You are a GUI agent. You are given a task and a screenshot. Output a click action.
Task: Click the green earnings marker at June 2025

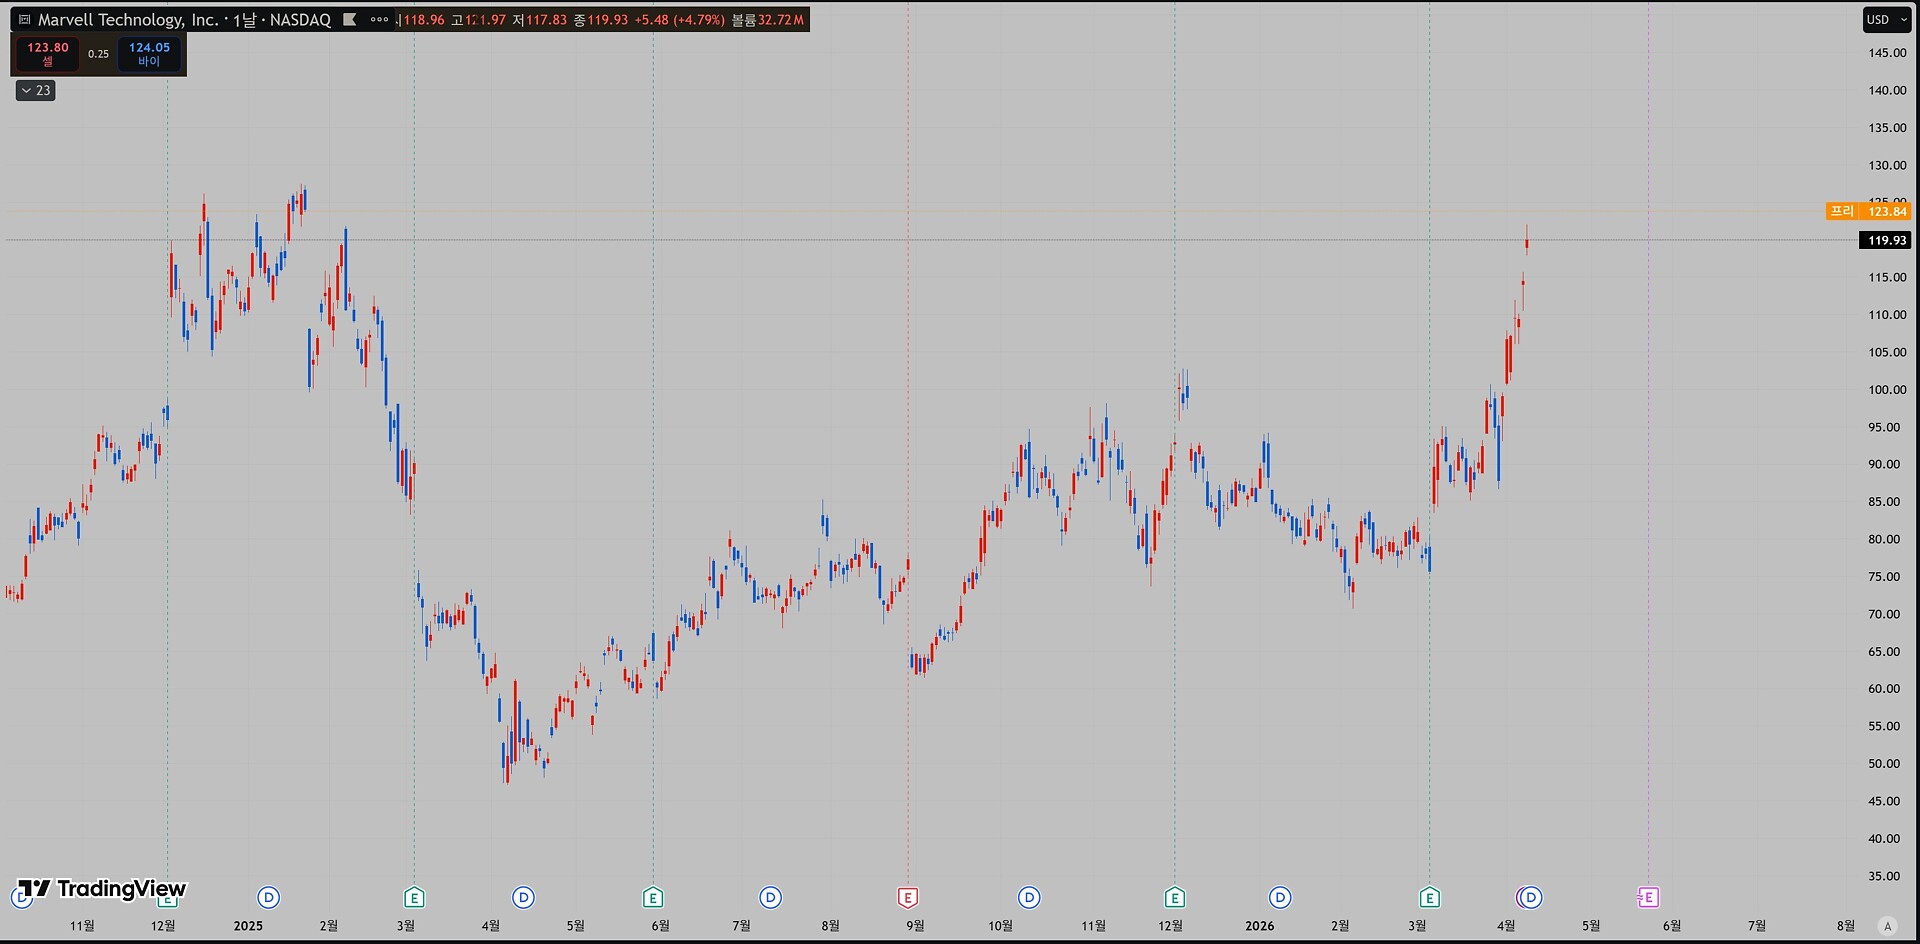(653, 898)
